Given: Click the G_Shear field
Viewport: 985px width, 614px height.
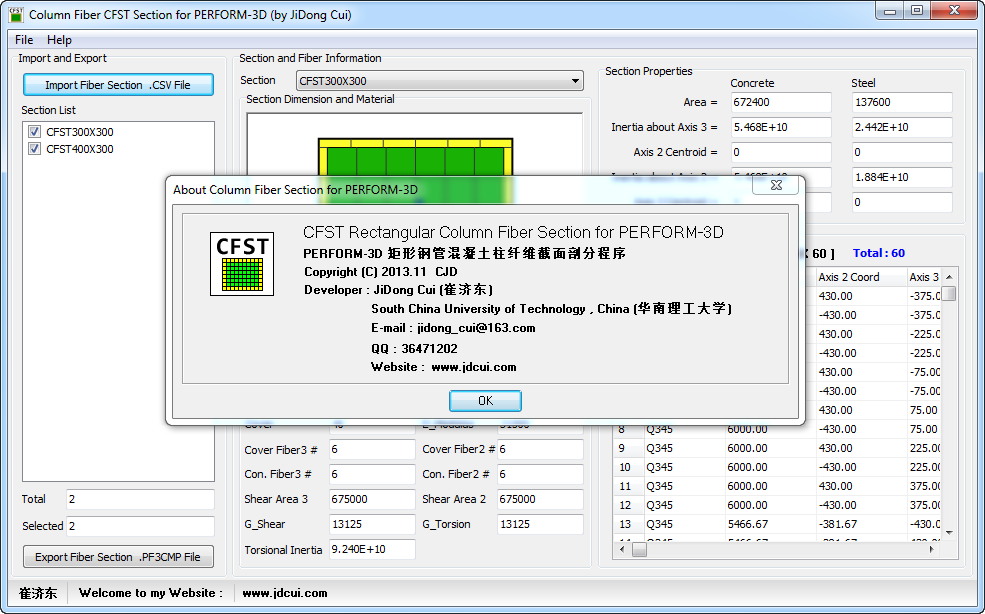Looking at the screenshot, I should click(x=372, y=524).
